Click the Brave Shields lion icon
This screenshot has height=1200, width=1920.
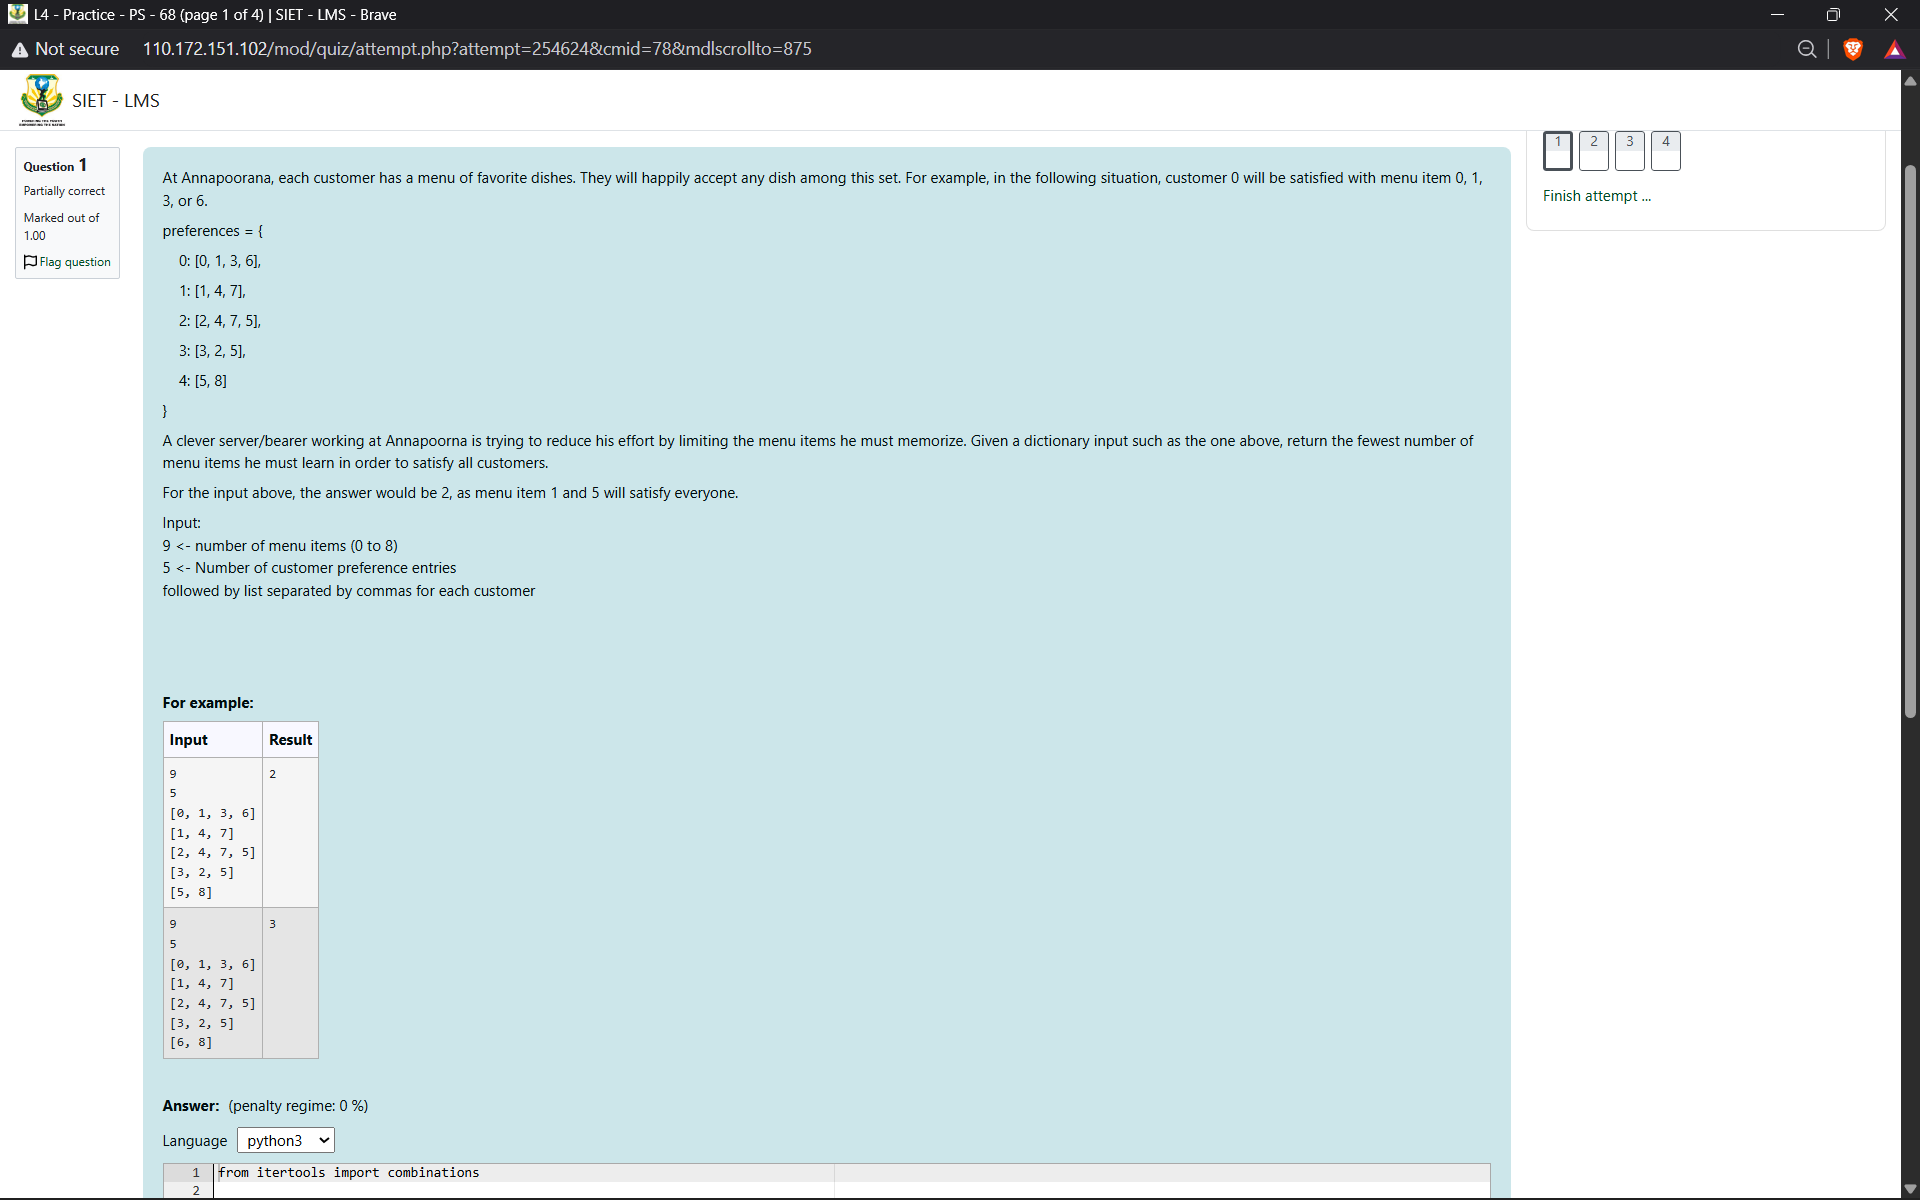pyautogui.click(x=1853, y=49)
